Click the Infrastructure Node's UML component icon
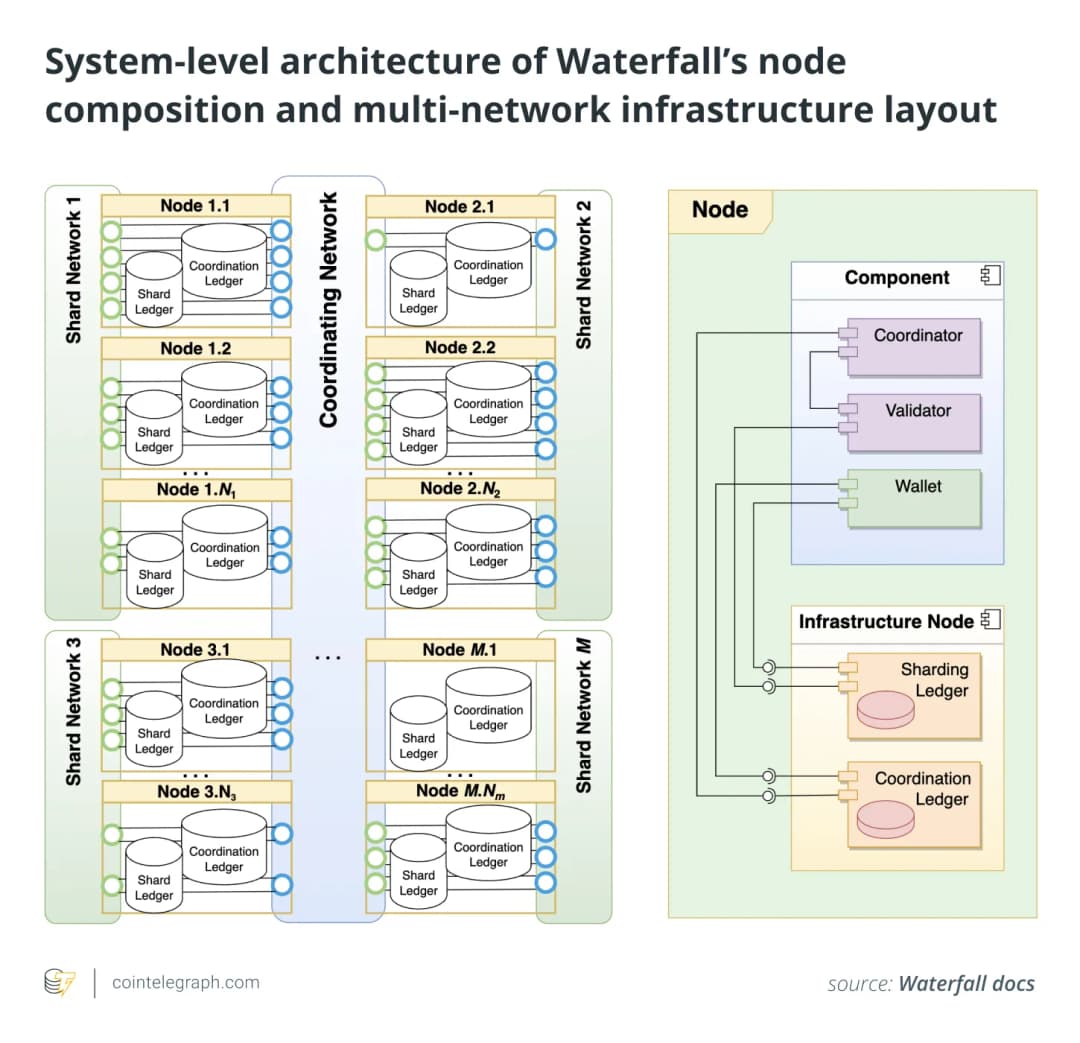This screenshot has height=1043, width=1080. pos(990,620)
